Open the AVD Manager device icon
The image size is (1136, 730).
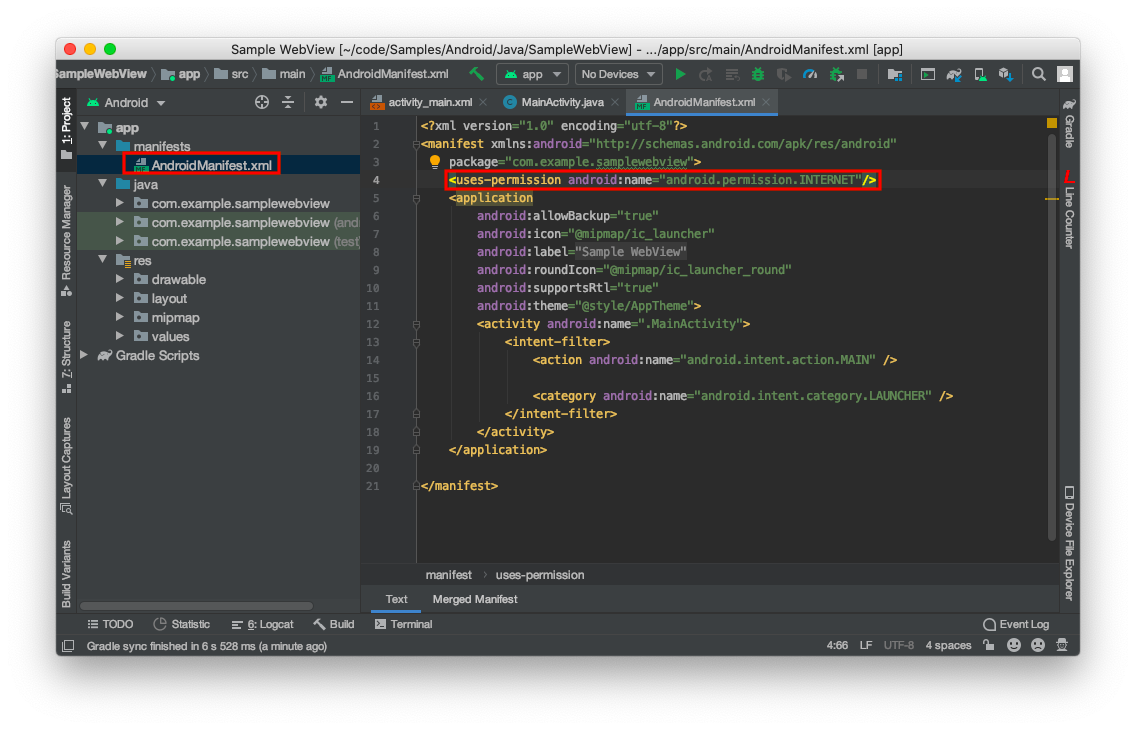980,74
